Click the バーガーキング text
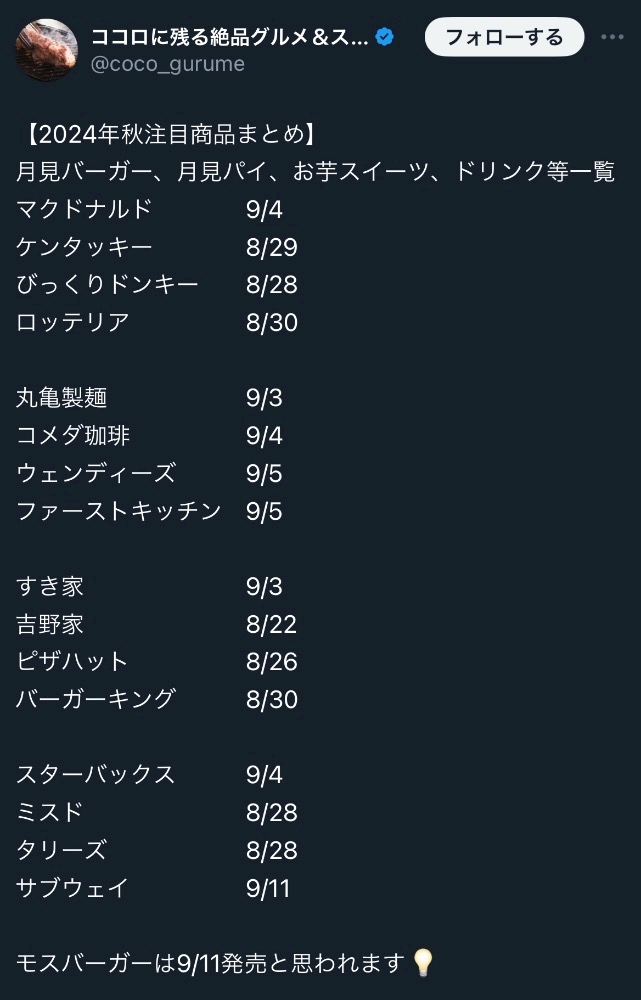641x1000 pixels. click(x=96, y=699)
